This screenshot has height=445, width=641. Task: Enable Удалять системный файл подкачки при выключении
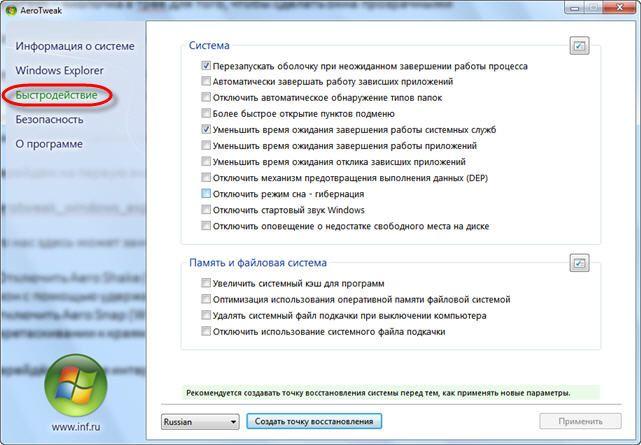[x=206, y=315]
